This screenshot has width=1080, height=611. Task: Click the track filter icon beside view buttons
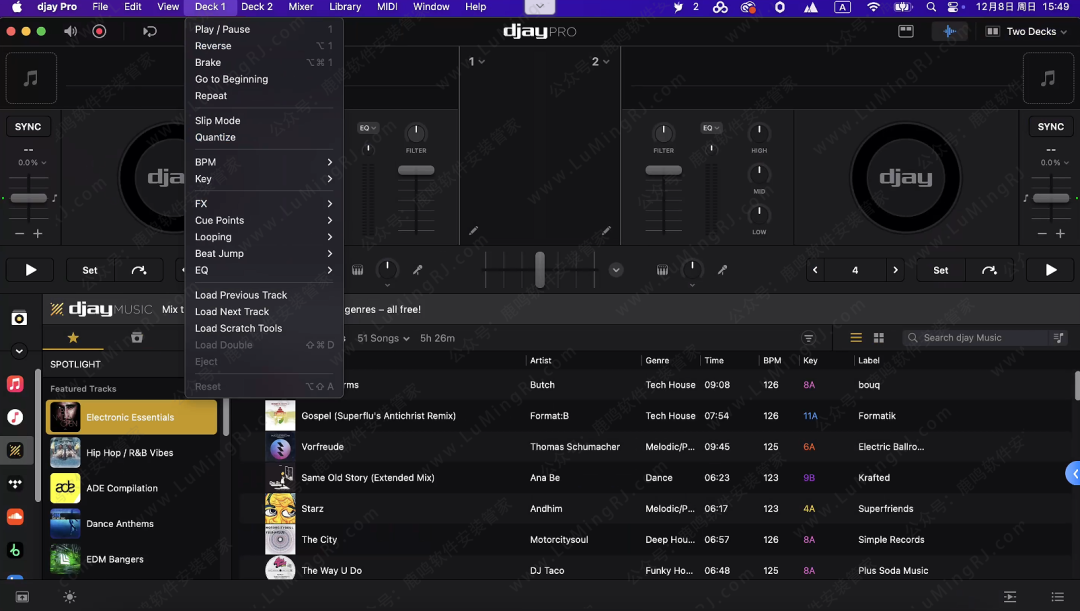(809, 338)
